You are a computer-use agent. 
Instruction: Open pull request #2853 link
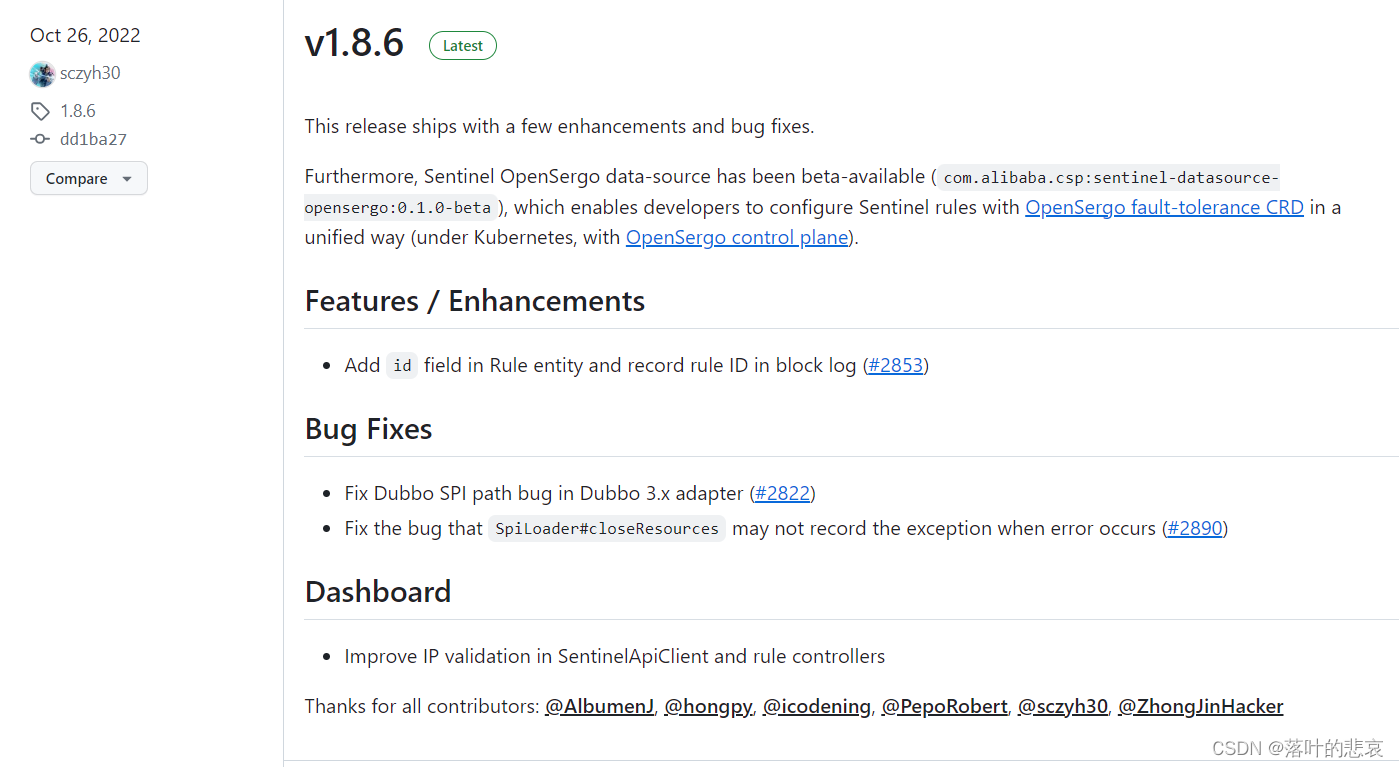(x=895, y=365)
